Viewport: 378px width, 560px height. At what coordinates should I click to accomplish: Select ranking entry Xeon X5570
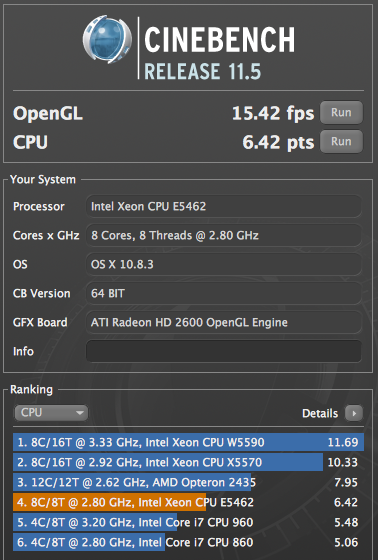[189, 462]
